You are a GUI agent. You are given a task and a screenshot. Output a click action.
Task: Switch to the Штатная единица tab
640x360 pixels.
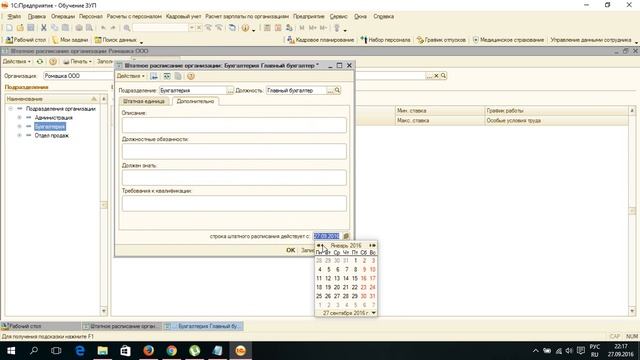coord(144,101)
